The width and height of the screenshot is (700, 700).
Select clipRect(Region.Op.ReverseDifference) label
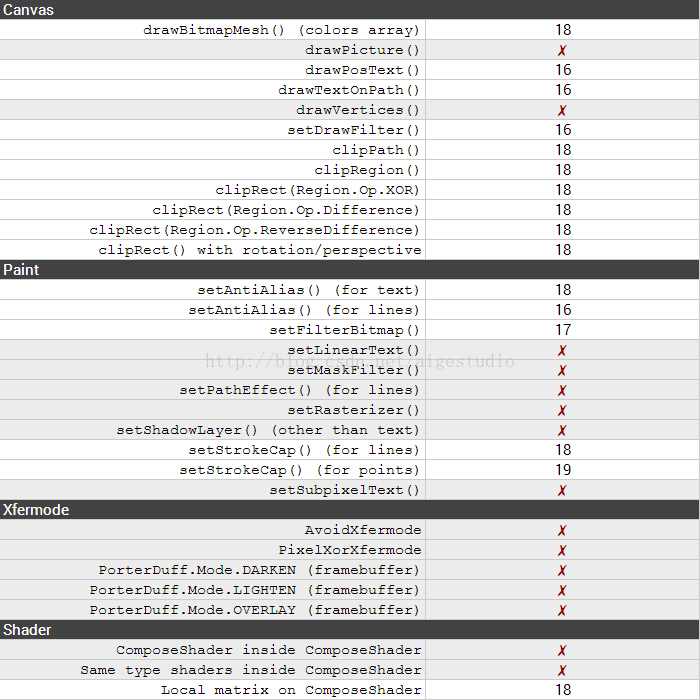(x=254, y=230)
